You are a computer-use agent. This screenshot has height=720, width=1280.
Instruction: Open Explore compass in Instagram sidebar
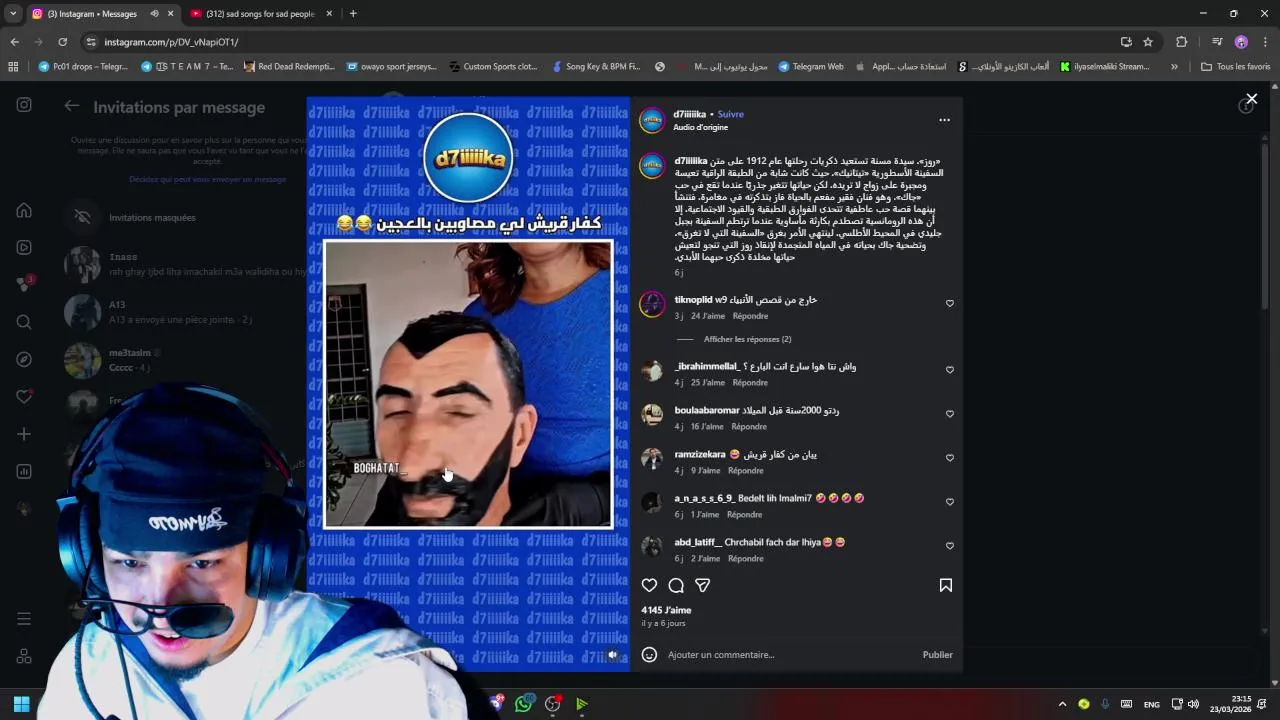point(24,359)
